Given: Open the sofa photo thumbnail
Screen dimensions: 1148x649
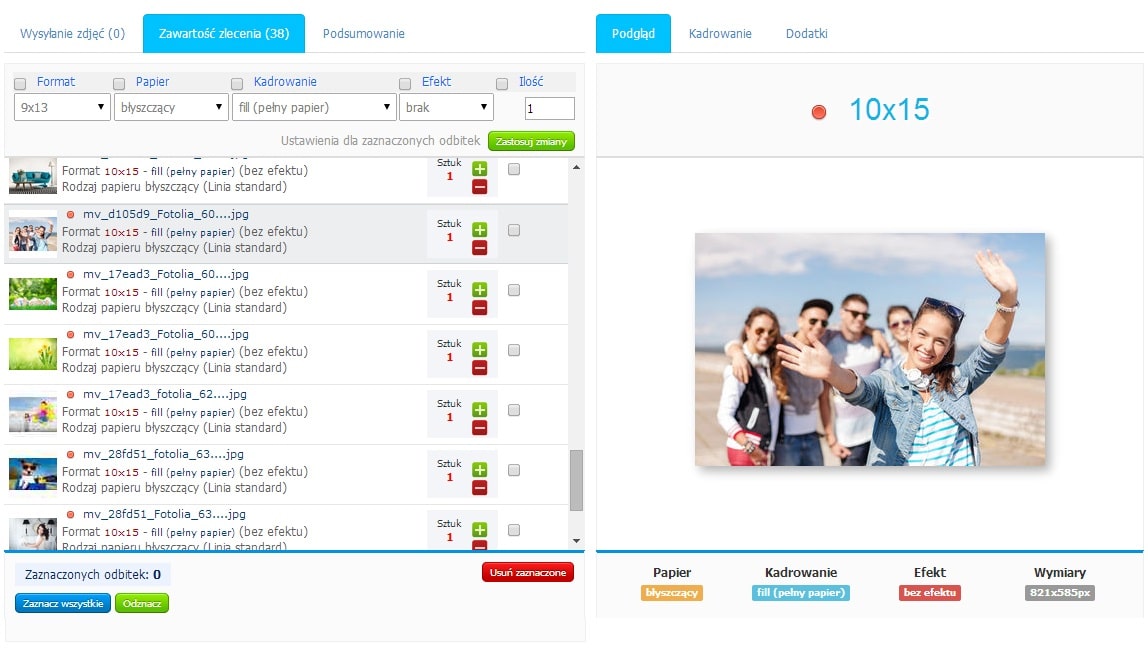Looking at the screenshot, I should (32, 176).
